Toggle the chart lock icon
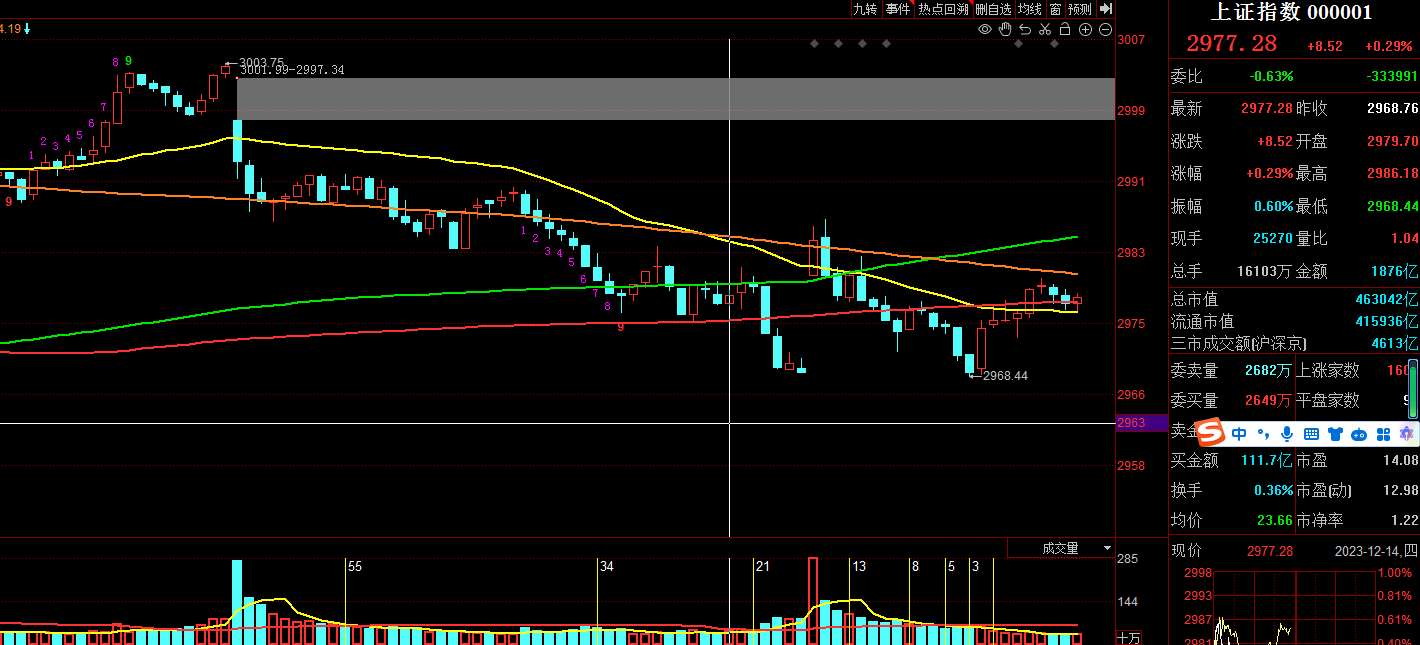This screenshot has width=1420, height=645. [1065, 30]
